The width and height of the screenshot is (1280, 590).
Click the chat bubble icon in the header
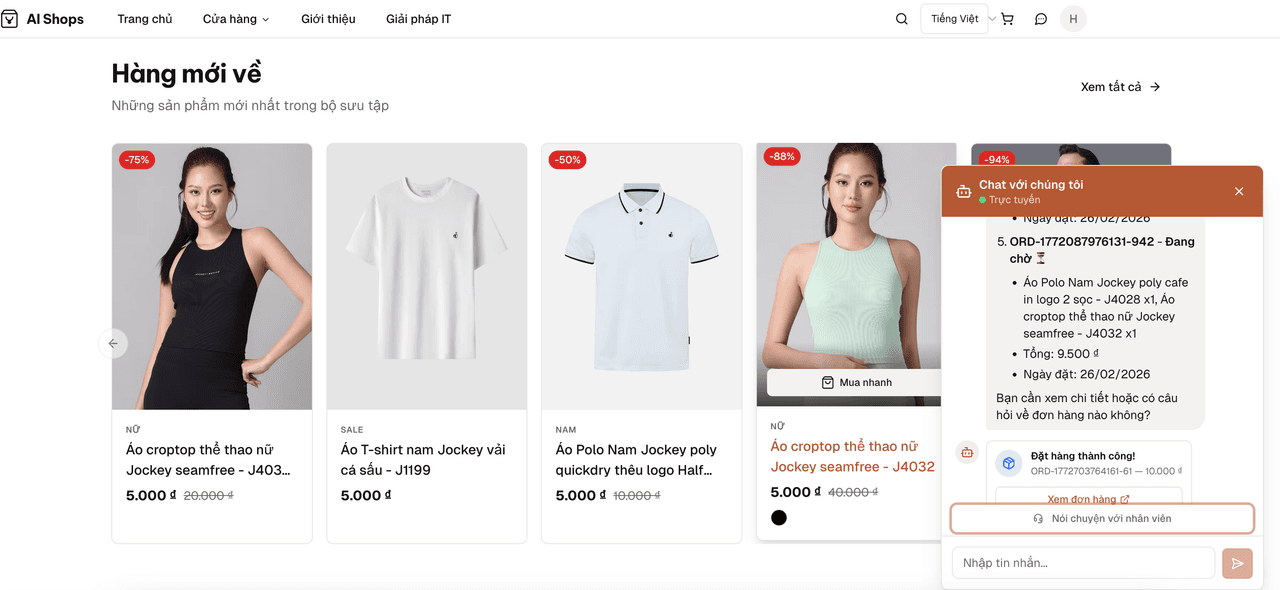tap(1041, 18)
